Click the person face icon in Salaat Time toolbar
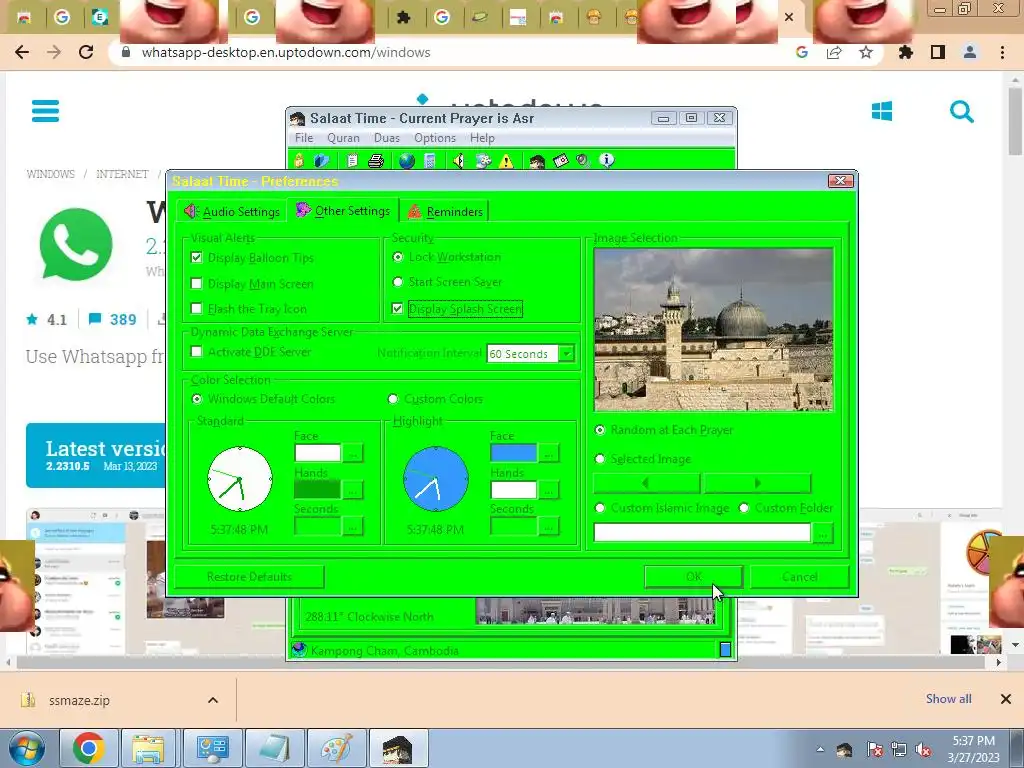The width and height of the screenshot is (1024, 768). click(x=537, y=161)
